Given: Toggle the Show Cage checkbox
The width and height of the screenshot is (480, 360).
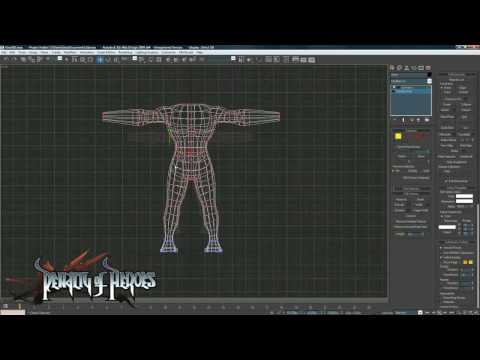Looking at the screenshot, I should [441, 262].
